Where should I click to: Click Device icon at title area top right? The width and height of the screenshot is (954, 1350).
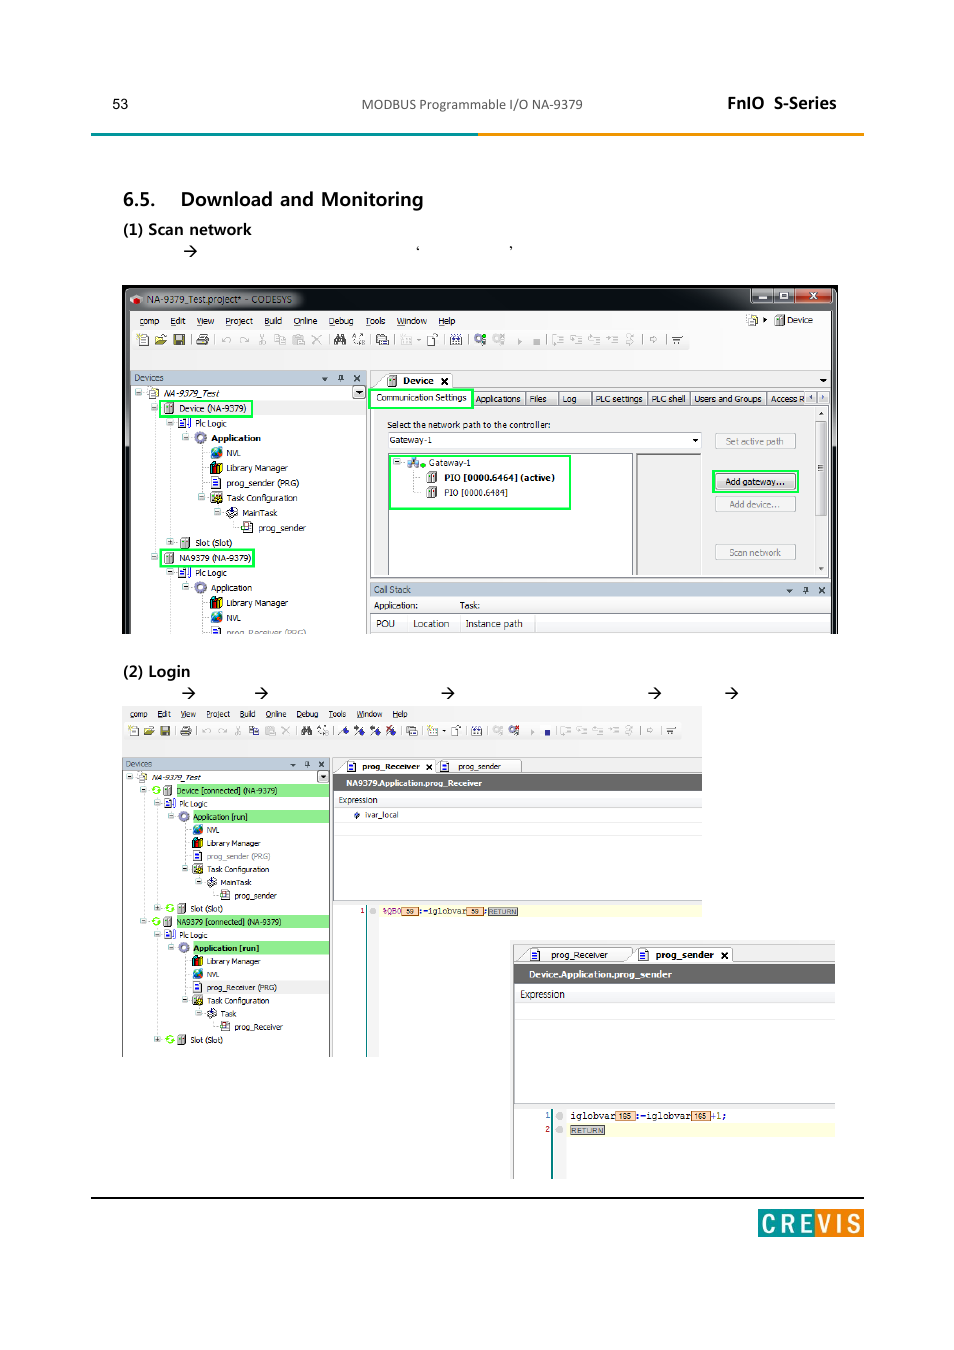pos(779,320)
